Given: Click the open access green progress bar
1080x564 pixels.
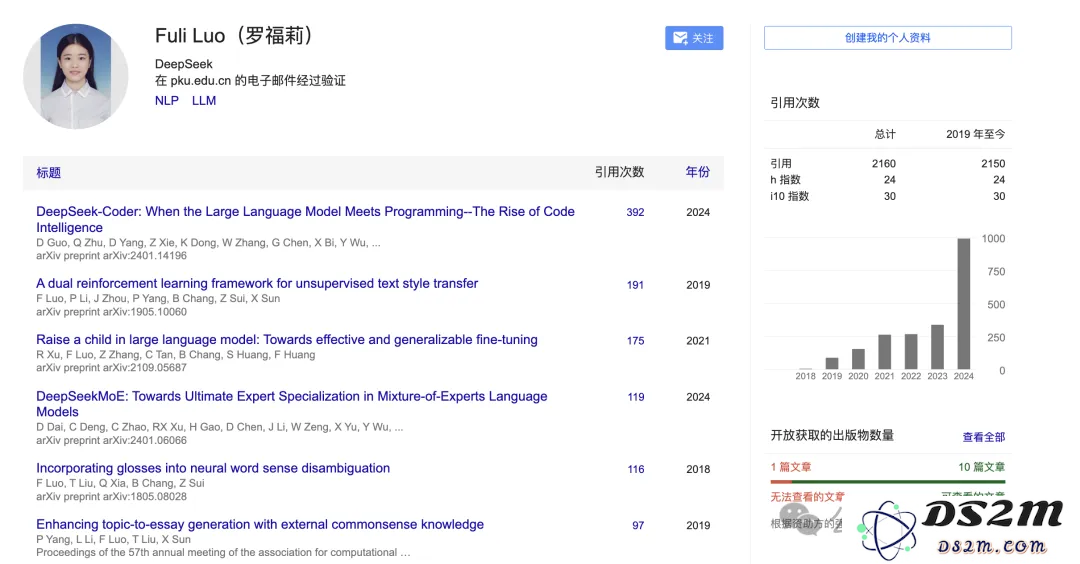Looking at the screenshot, I should coord(898,481).
